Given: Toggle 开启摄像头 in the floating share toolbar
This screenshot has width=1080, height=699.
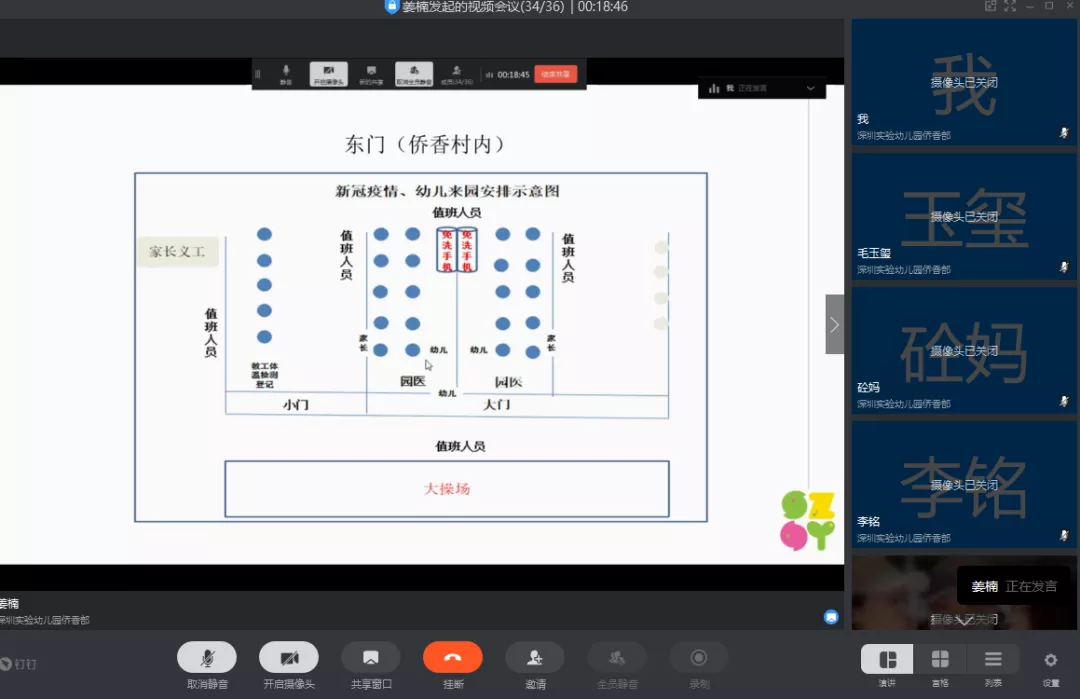Looking at the screenshot, I should pos(329,74).
